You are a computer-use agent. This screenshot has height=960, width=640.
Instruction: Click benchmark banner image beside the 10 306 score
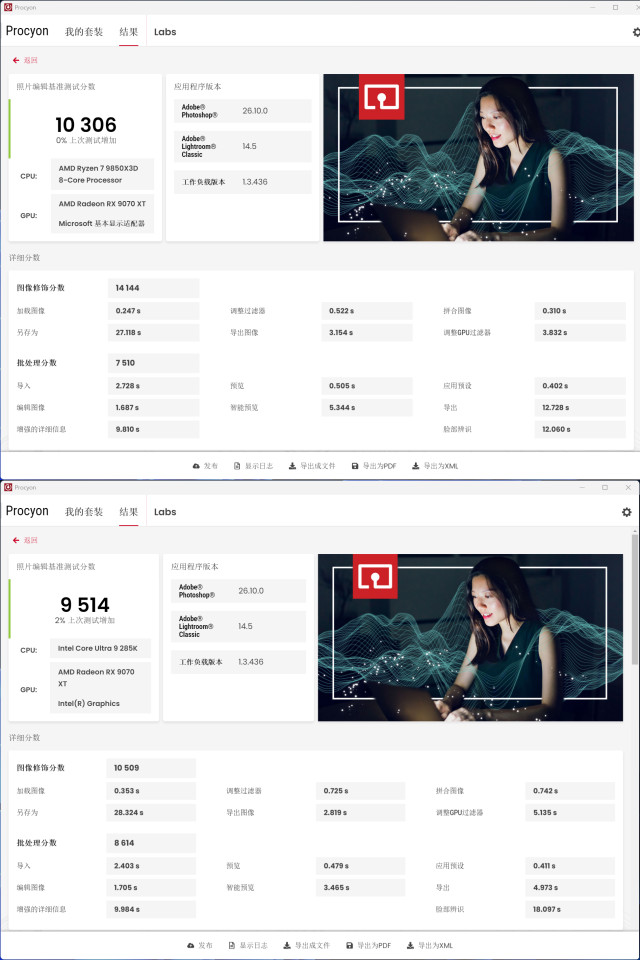coord(478,157)
